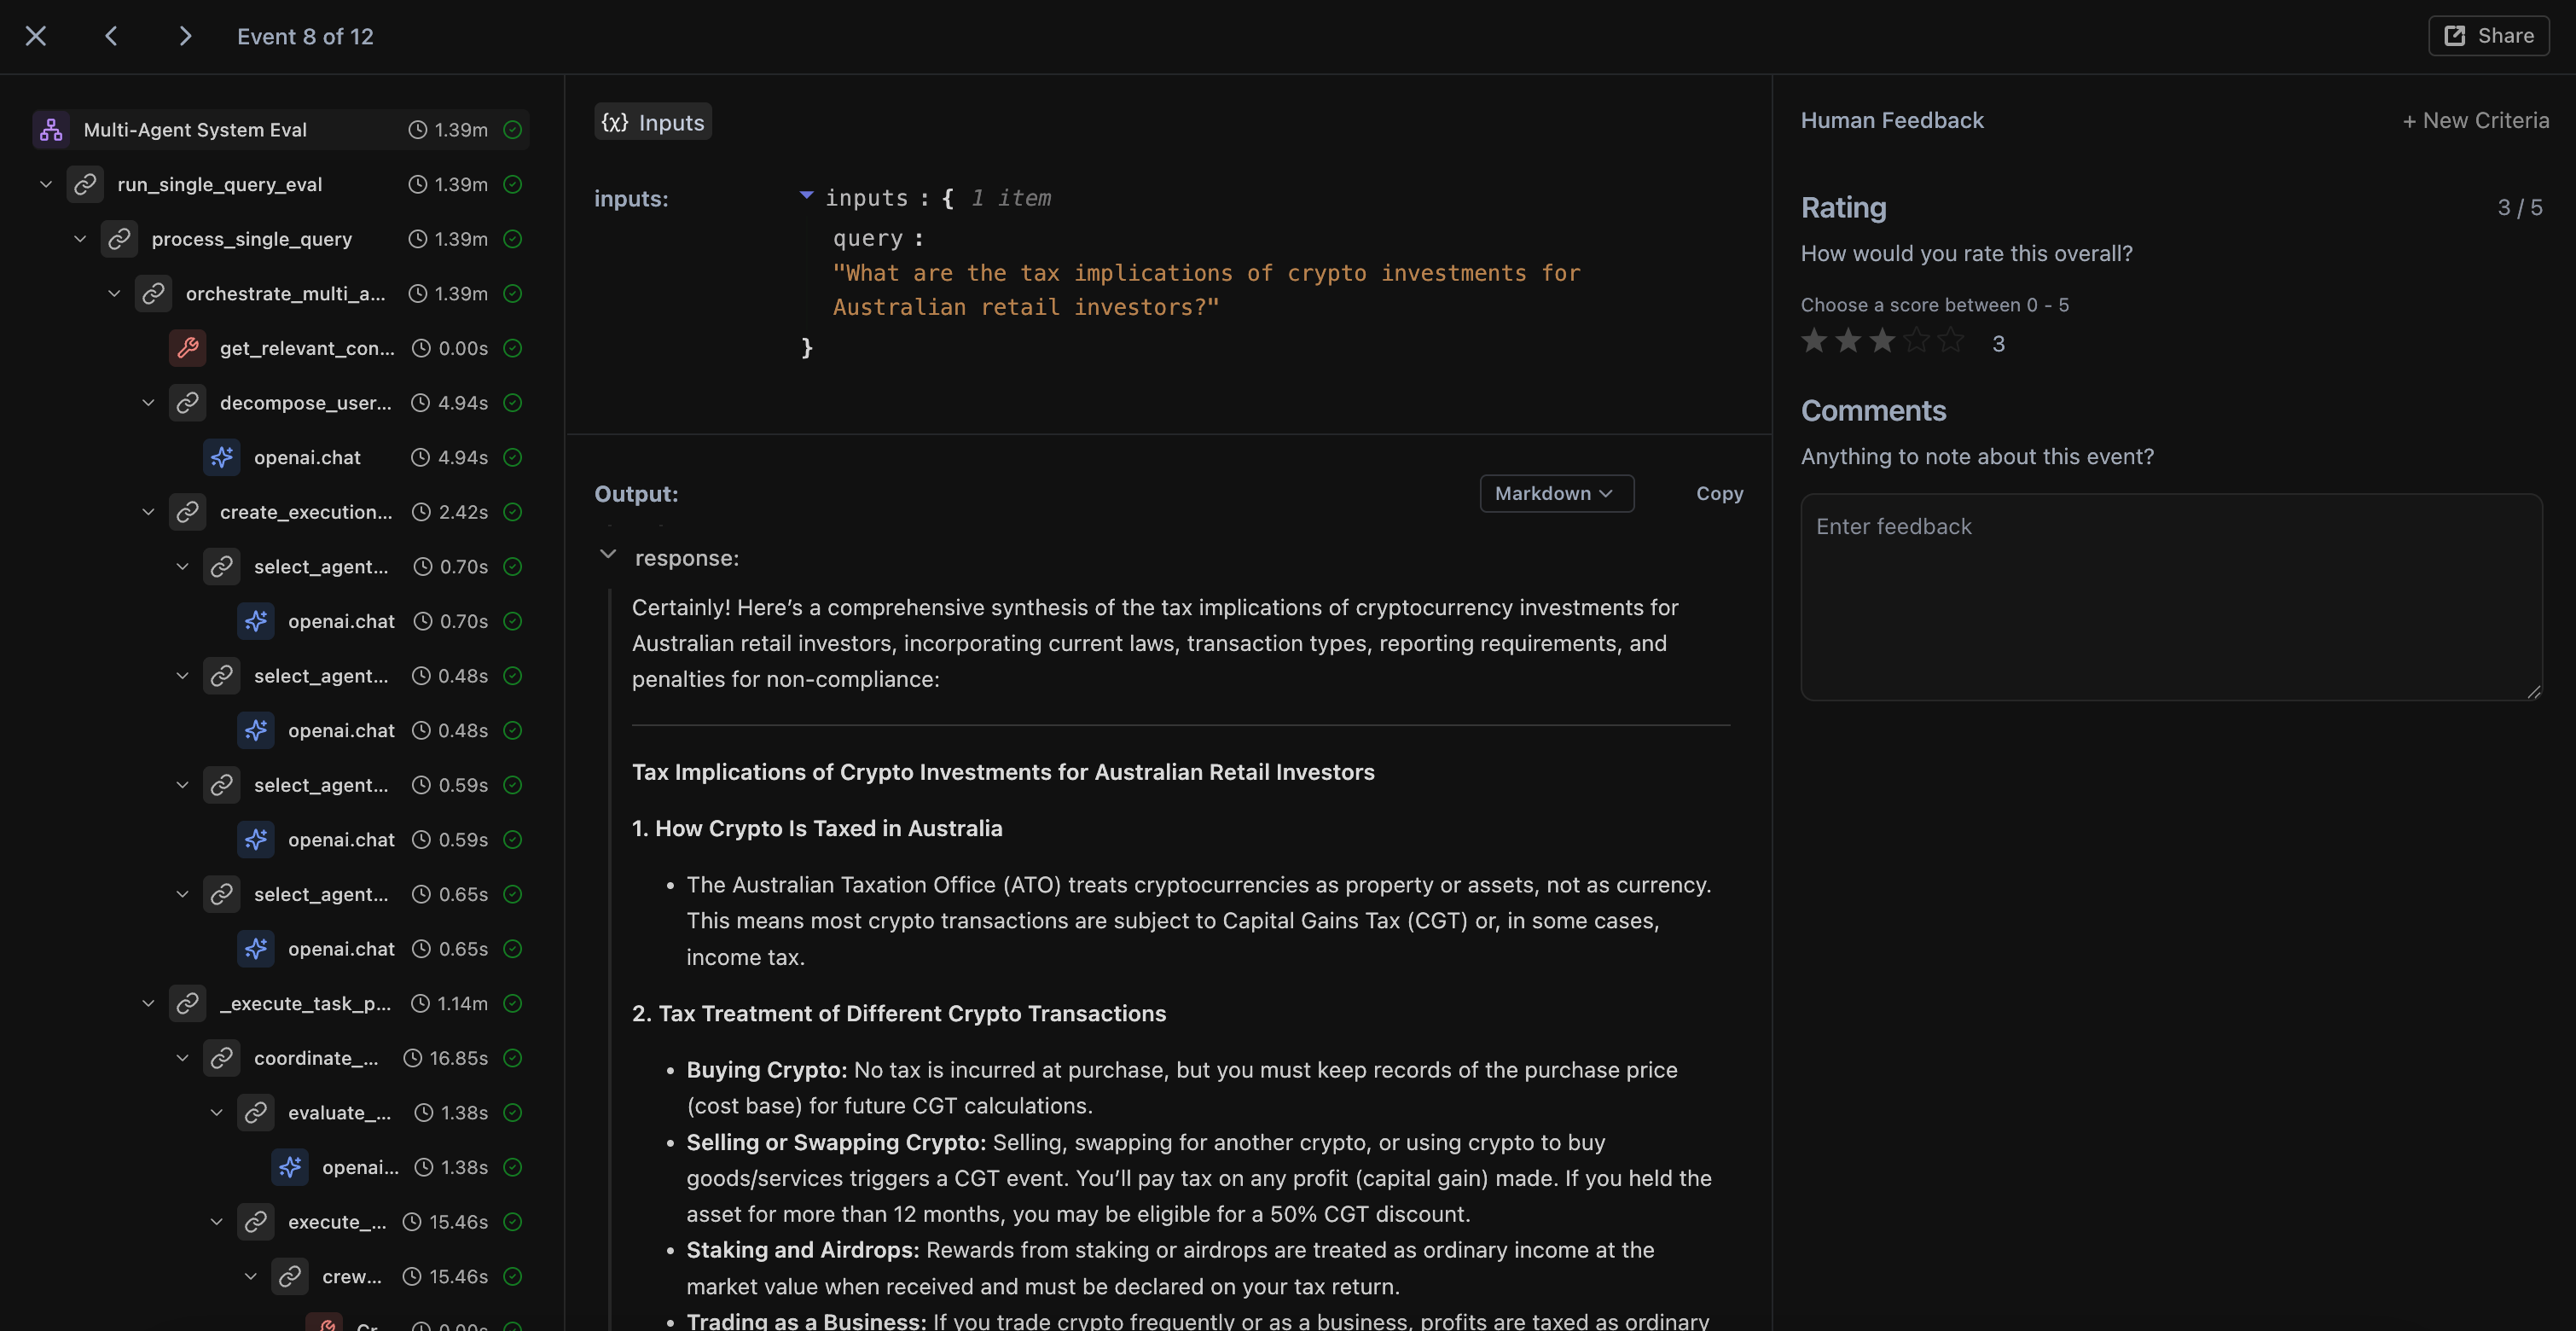Collapse execute_... tree node

point(216,1222)
